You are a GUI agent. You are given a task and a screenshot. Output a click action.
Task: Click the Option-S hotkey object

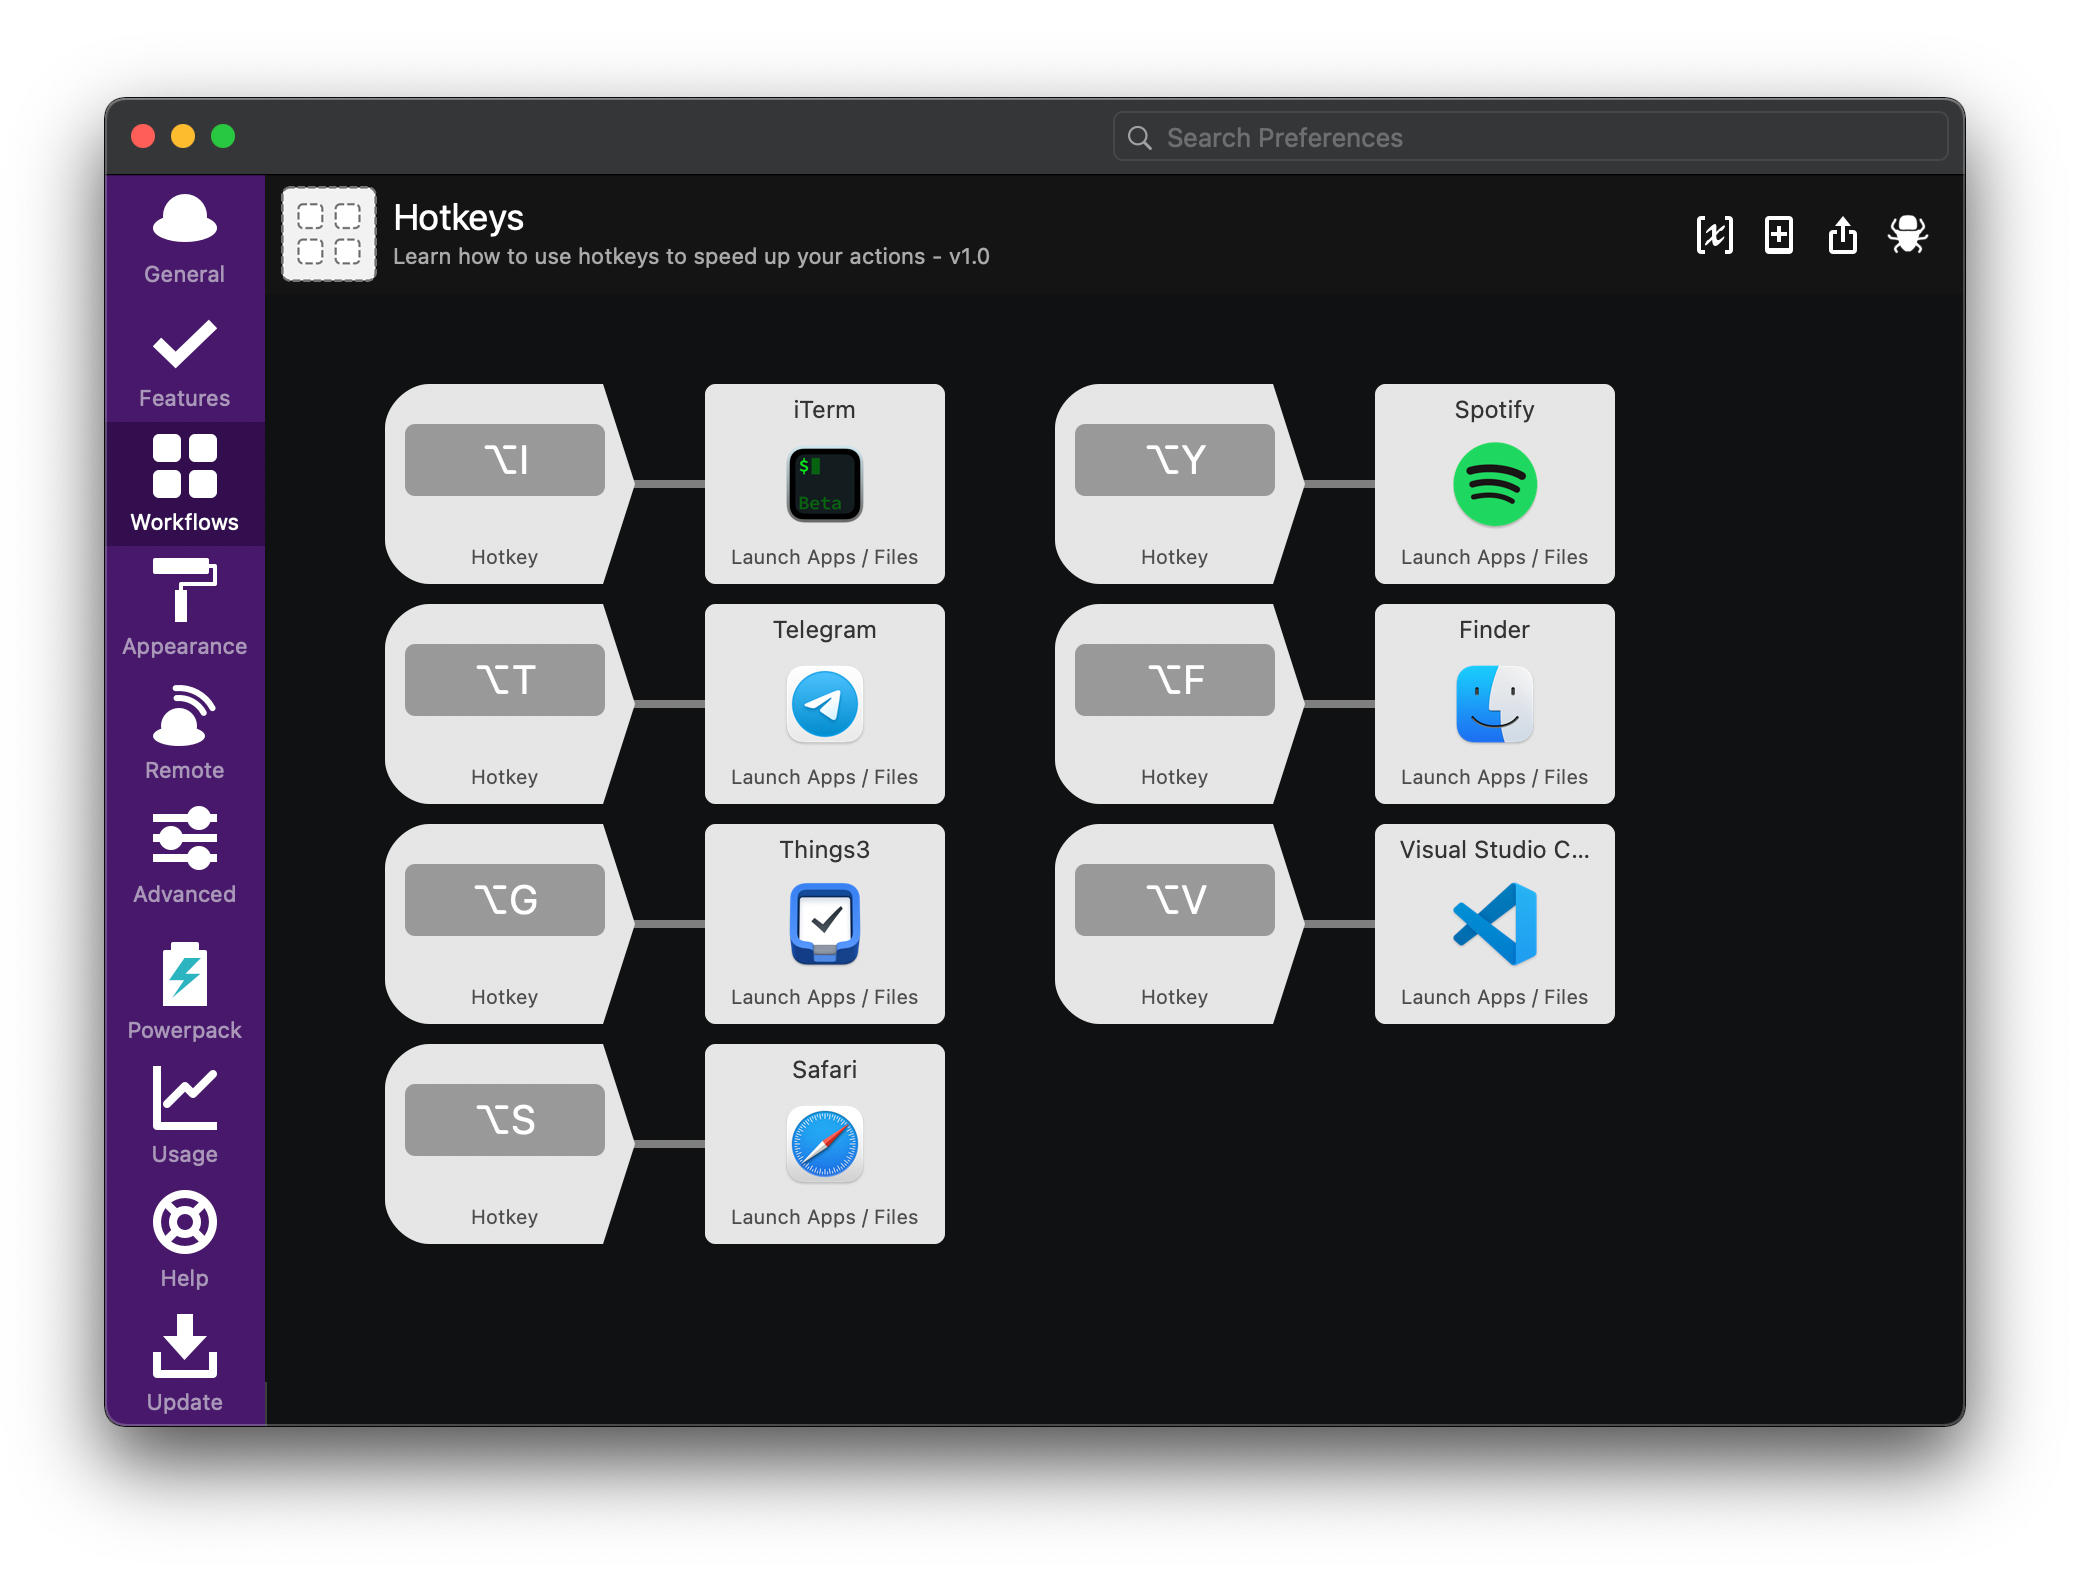click(504, 1144)
